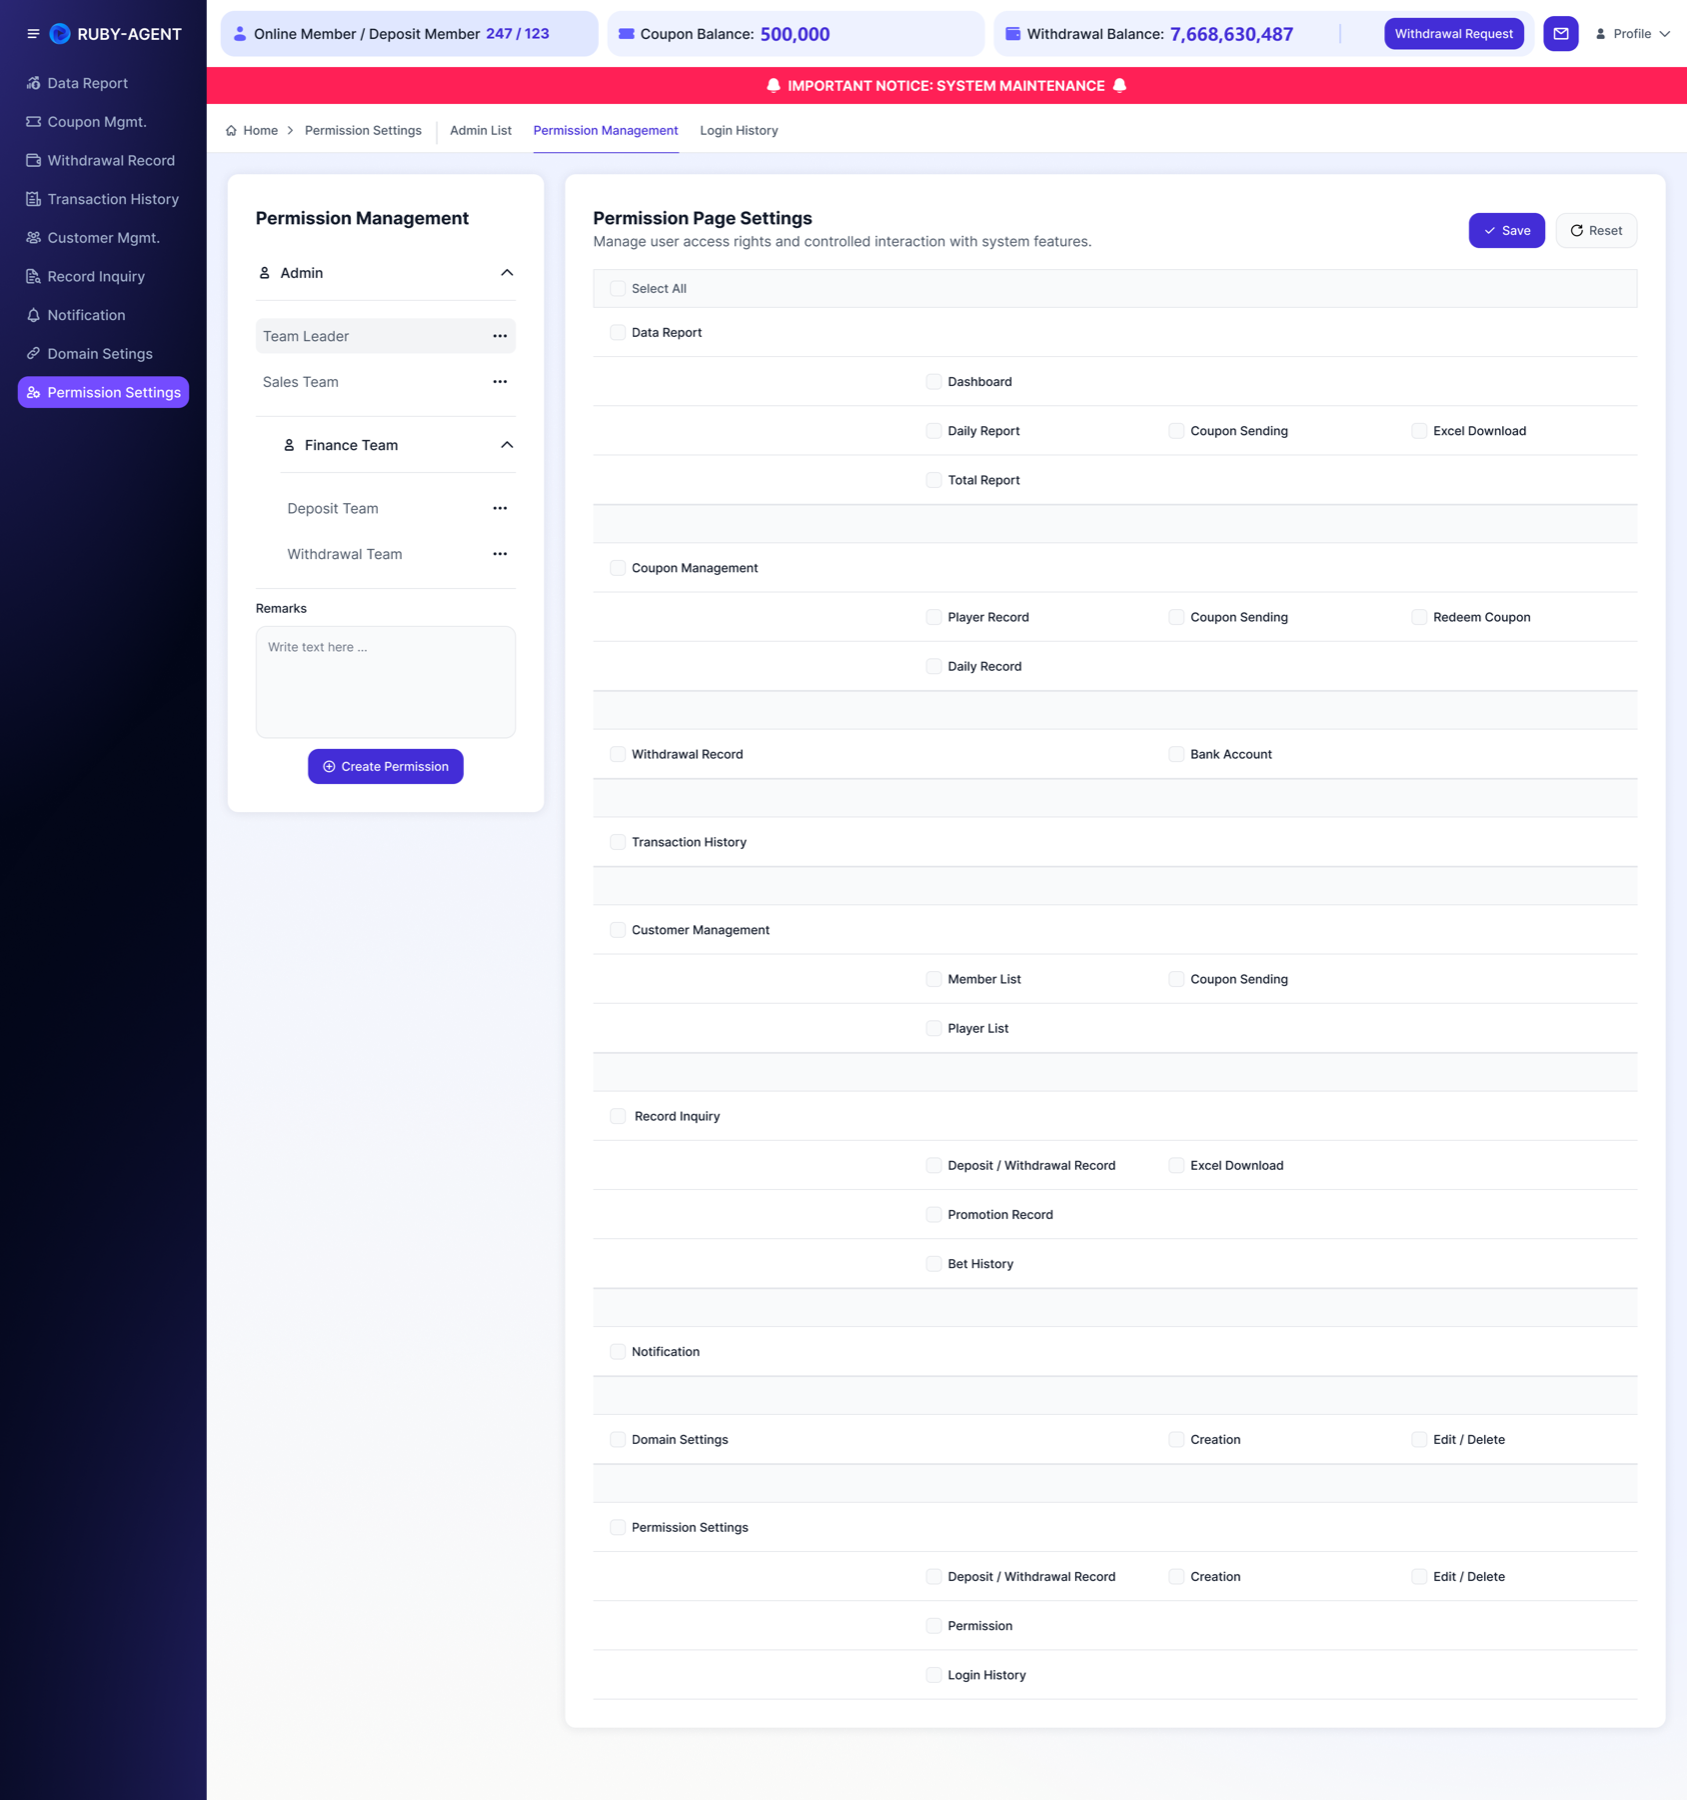
Task: Click the Admin group person icon
Action: pyautogui.click(x=265, y=273)
